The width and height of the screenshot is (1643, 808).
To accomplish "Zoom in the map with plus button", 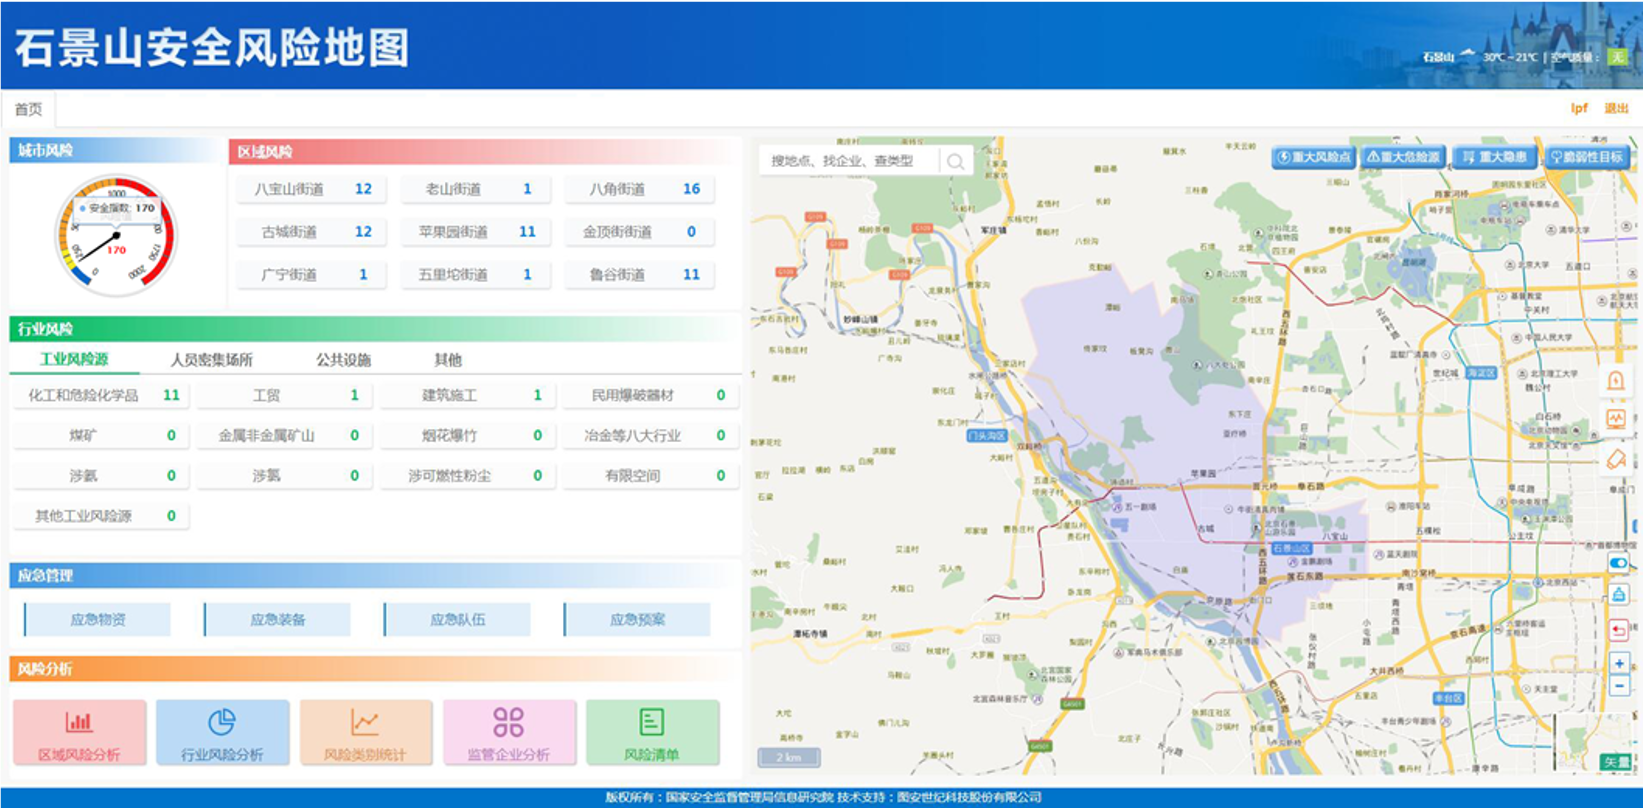I will (x=1619, y=663).
